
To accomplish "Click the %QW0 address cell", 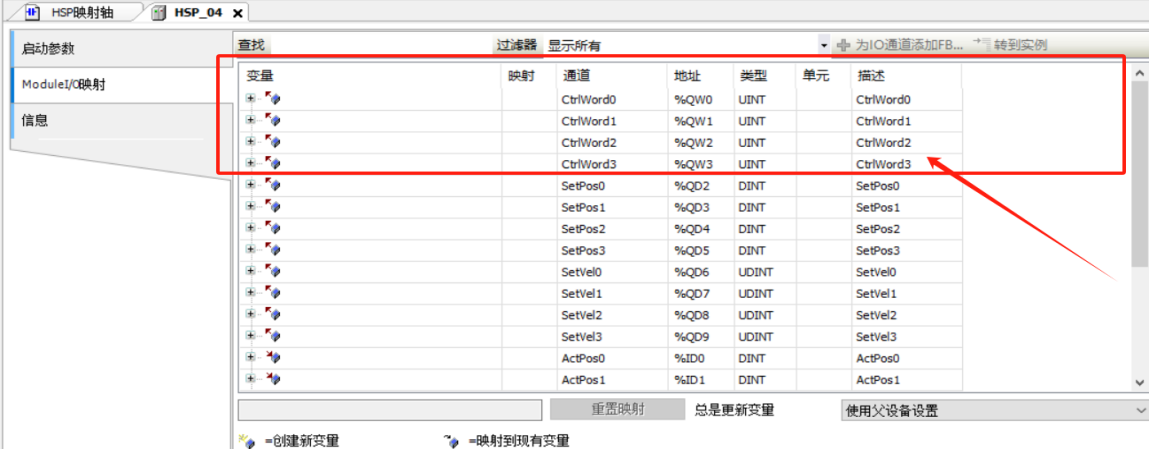I will 701,99.
